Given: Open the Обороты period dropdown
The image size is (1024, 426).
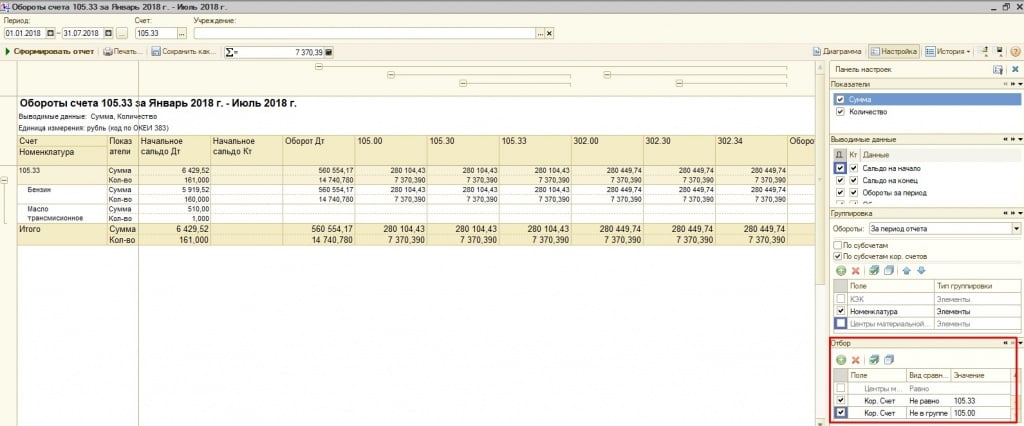Looking at the screenshot, I should [1016, 229].
